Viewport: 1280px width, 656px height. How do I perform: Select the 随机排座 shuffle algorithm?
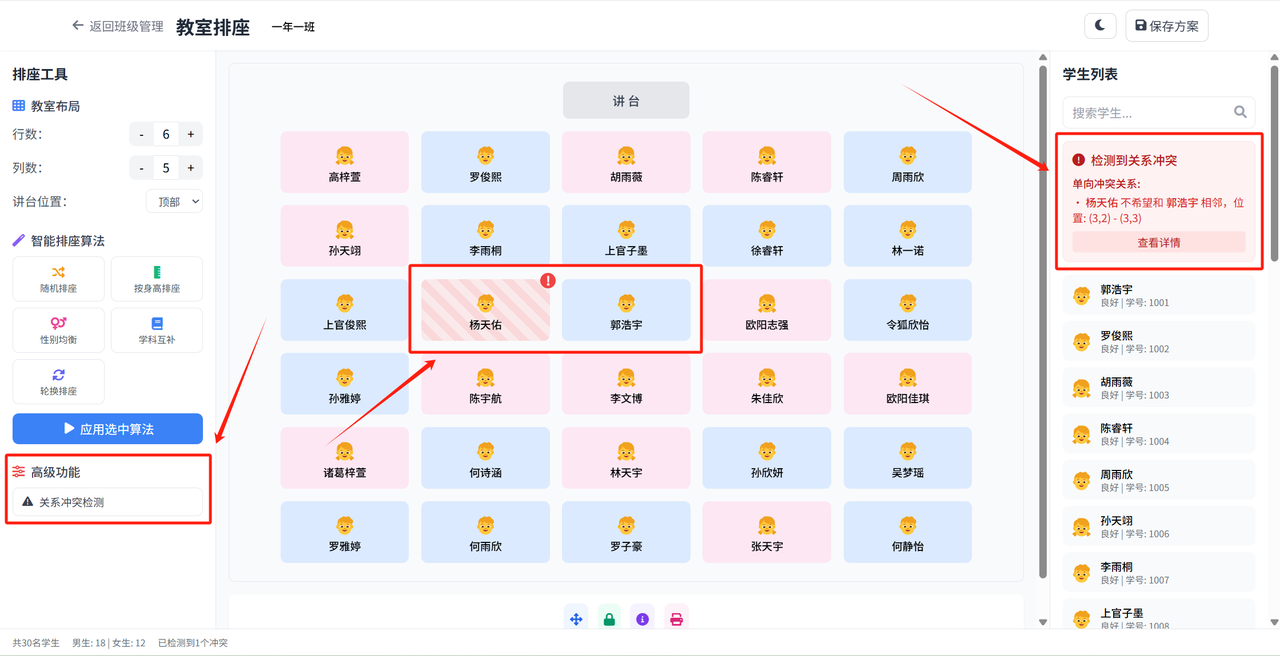point(58,279)
